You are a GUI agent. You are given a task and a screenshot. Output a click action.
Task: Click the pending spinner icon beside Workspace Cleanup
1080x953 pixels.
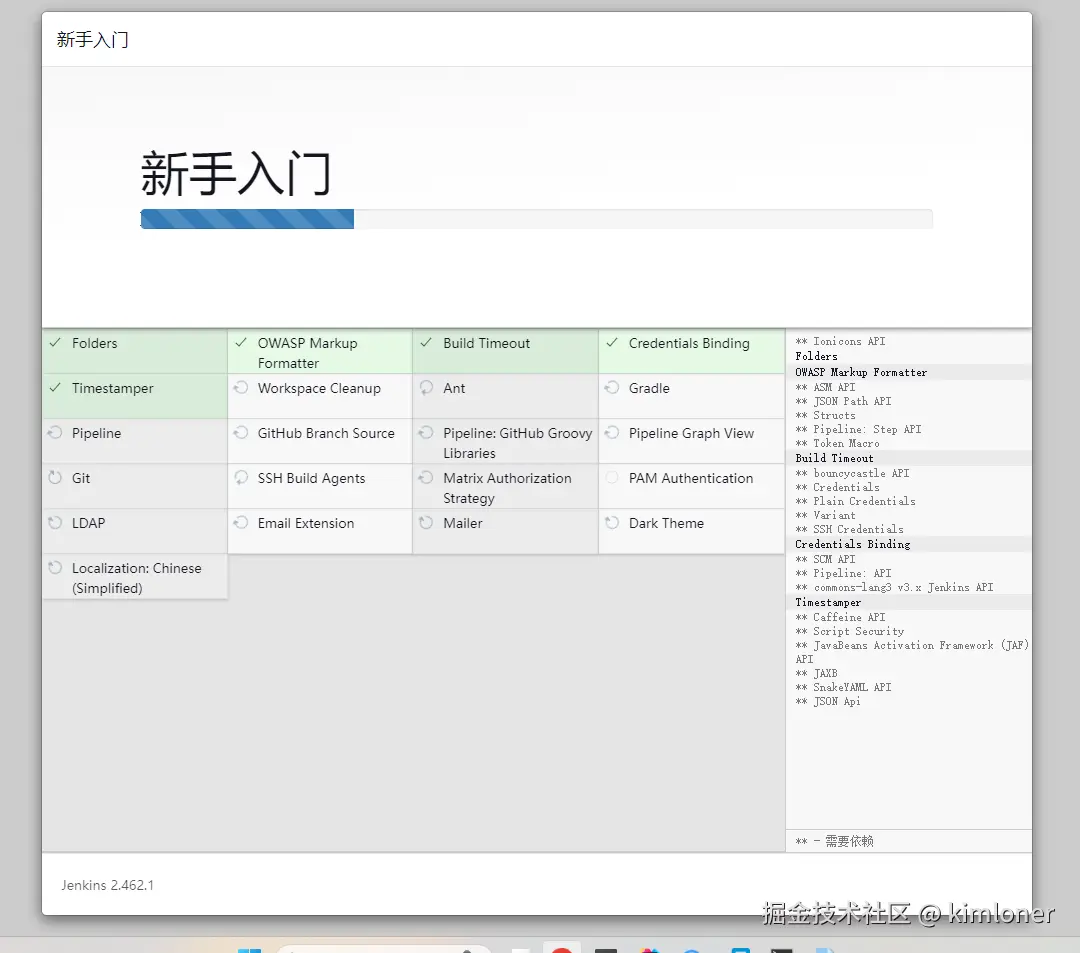[241, 388]
